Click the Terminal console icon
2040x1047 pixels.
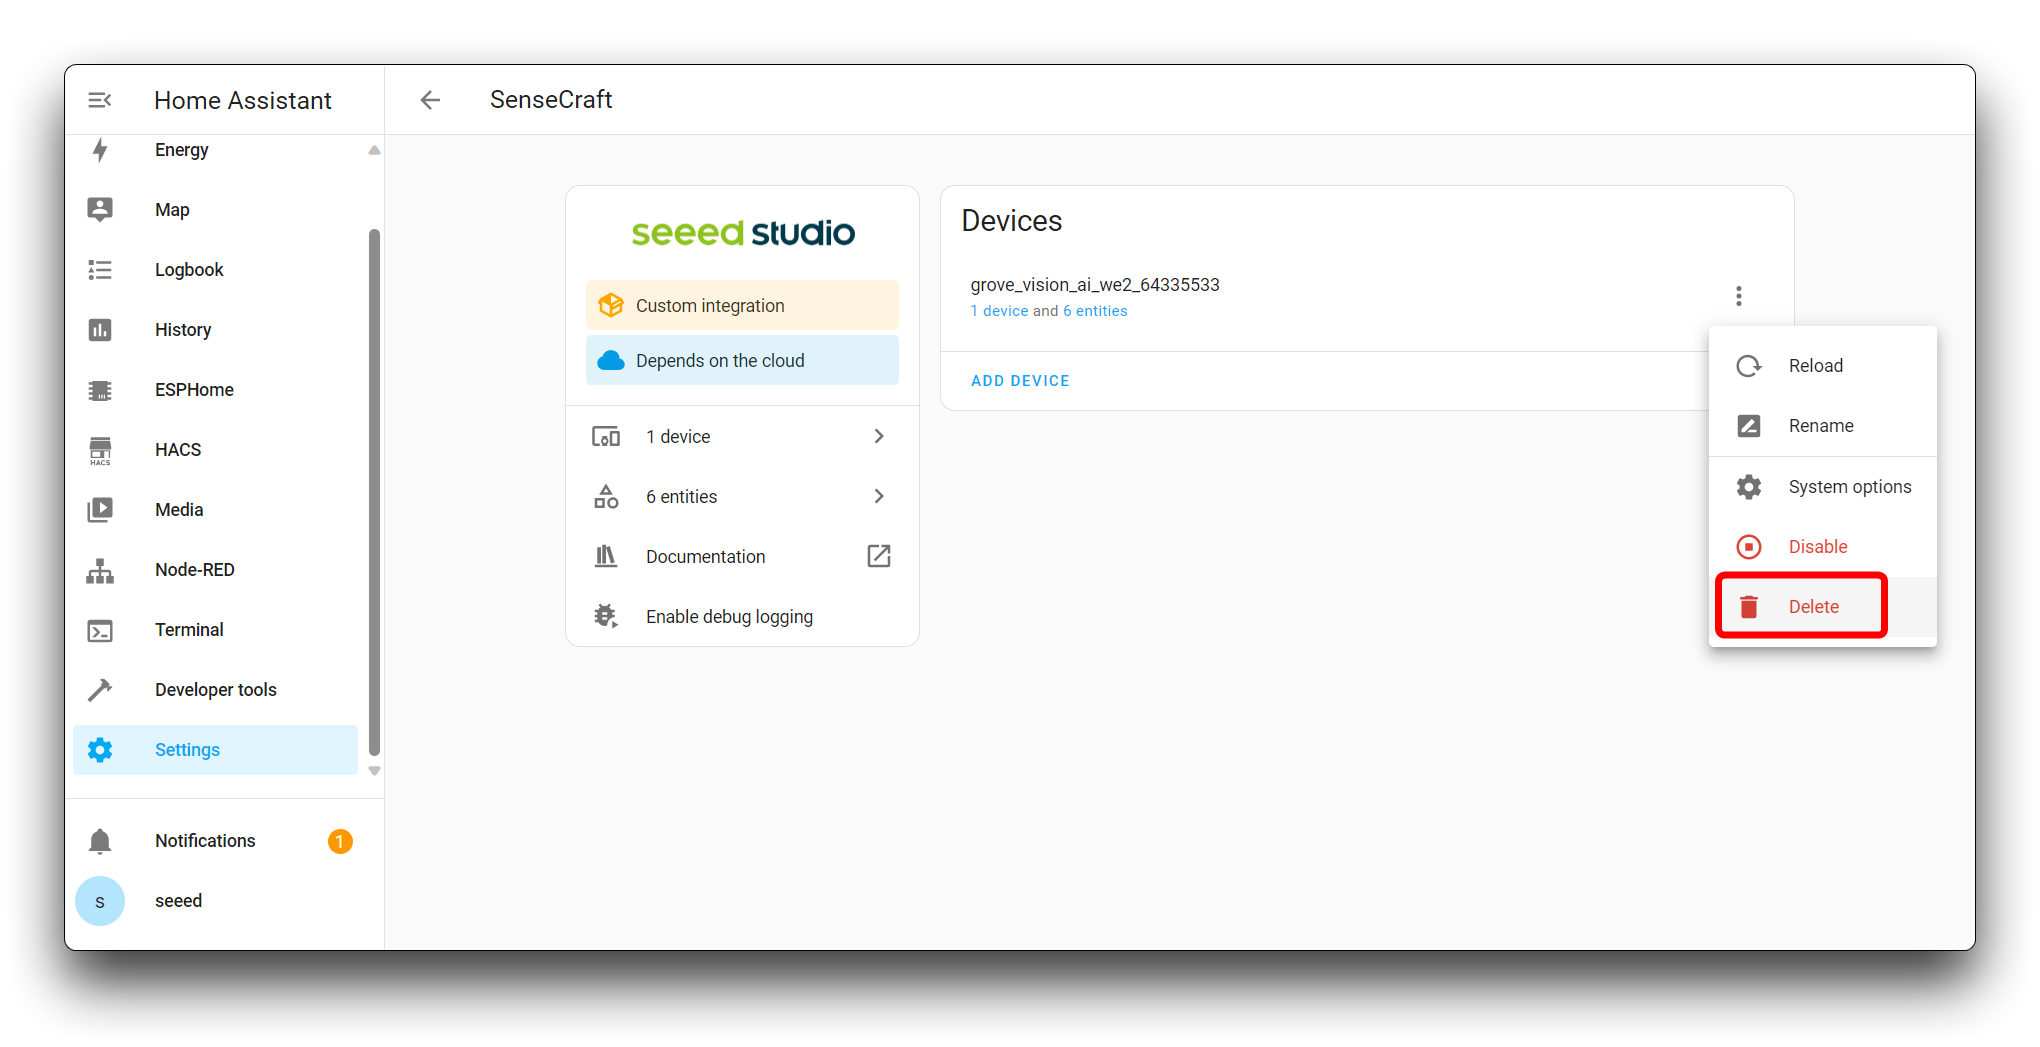[100, 630]
